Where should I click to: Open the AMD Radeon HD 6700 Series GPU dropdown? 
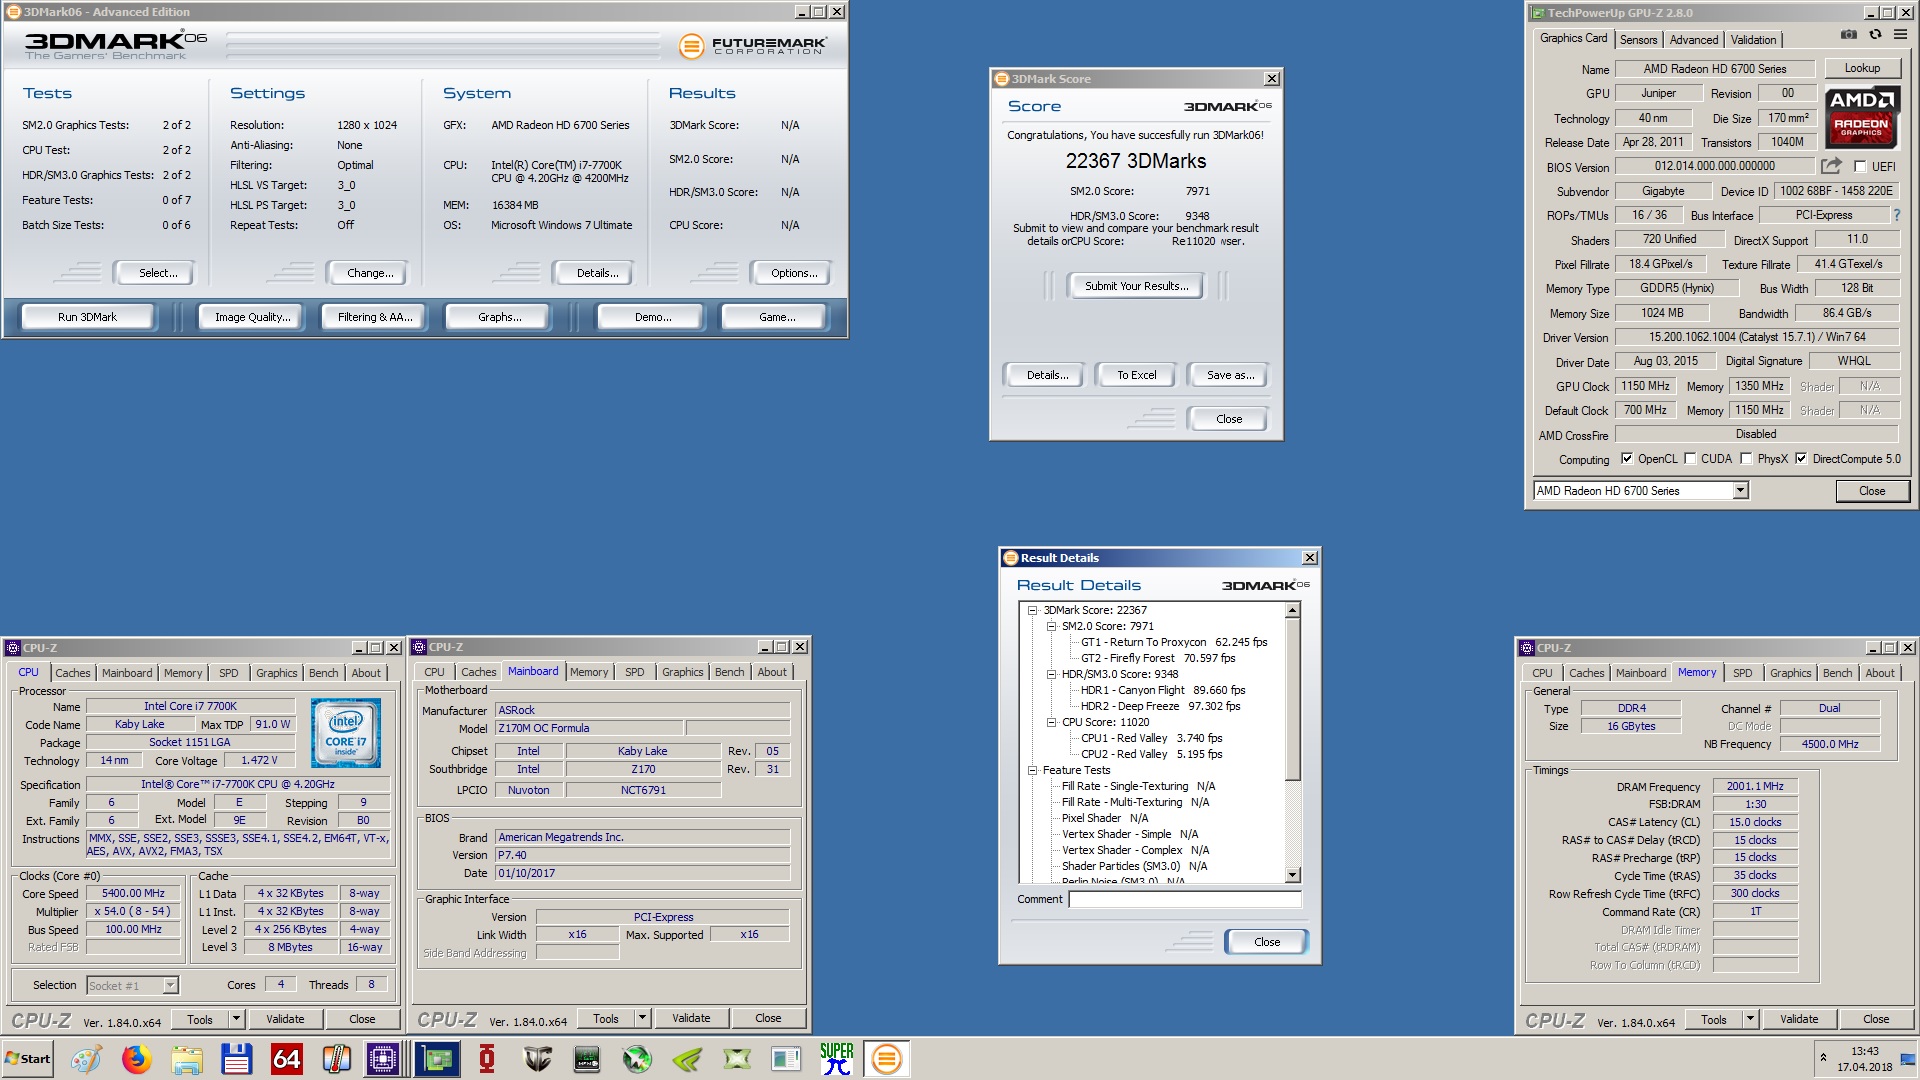coord(1740,490)
